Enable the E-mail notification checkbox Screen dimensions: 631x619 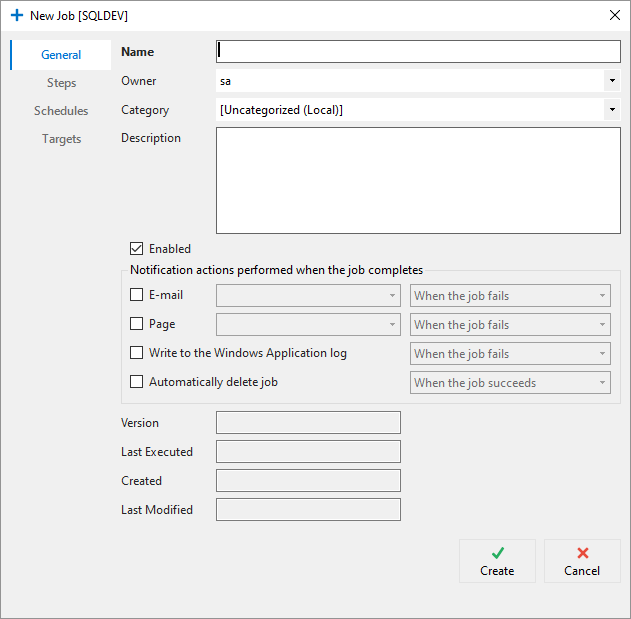tap(137, 295)
